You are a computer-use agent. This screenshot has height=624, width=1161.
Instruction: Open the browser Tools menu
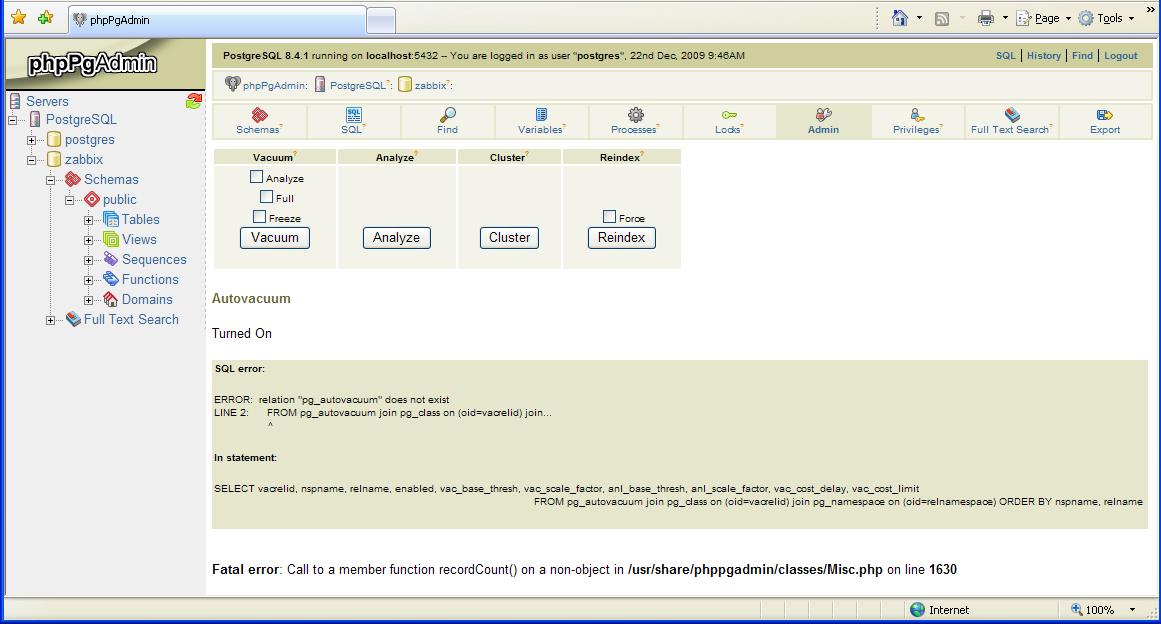1106,19
